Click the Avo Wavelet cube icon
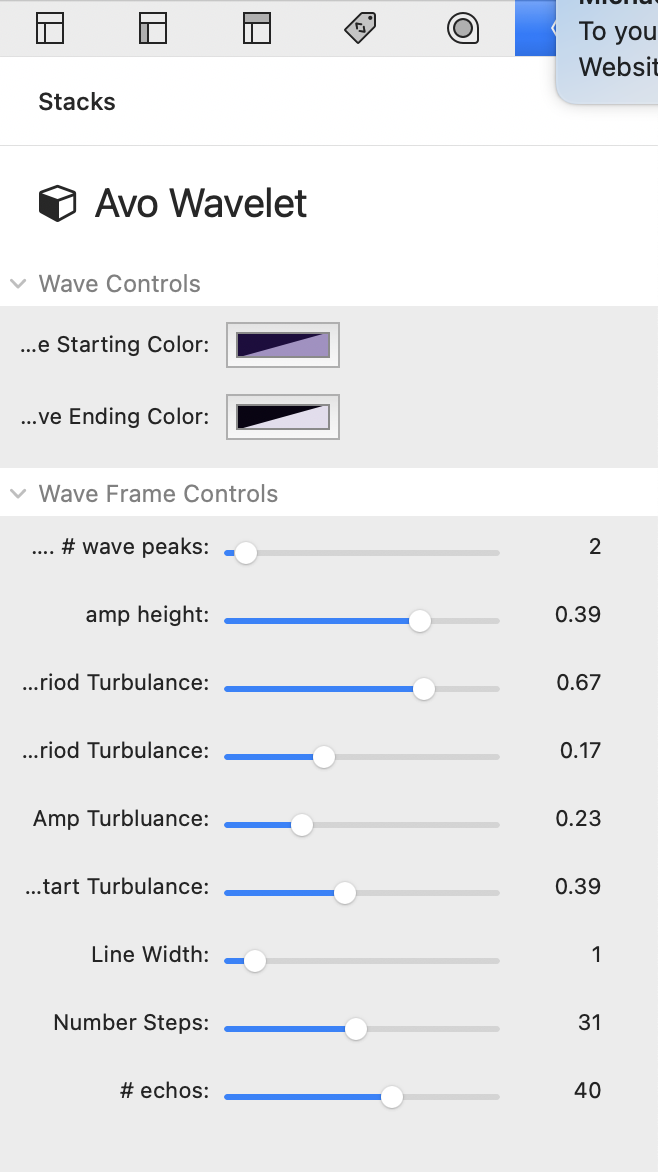The height and width of the screenshot is (1172, 658). [55, 203]
